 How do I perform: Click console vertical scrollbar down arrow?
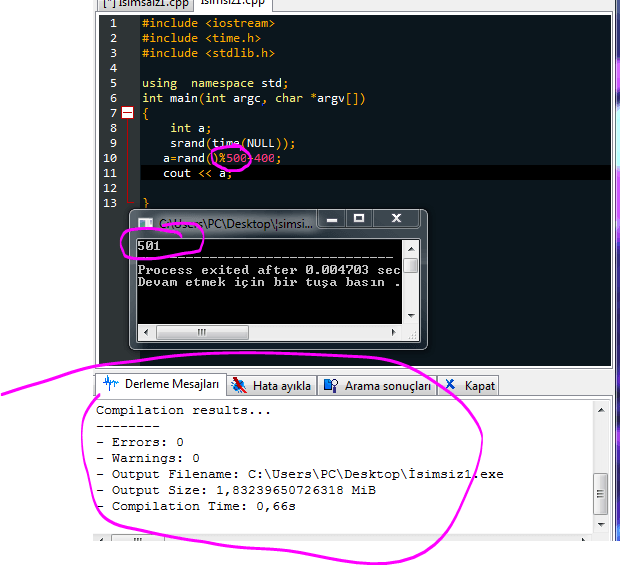[411, 316]
